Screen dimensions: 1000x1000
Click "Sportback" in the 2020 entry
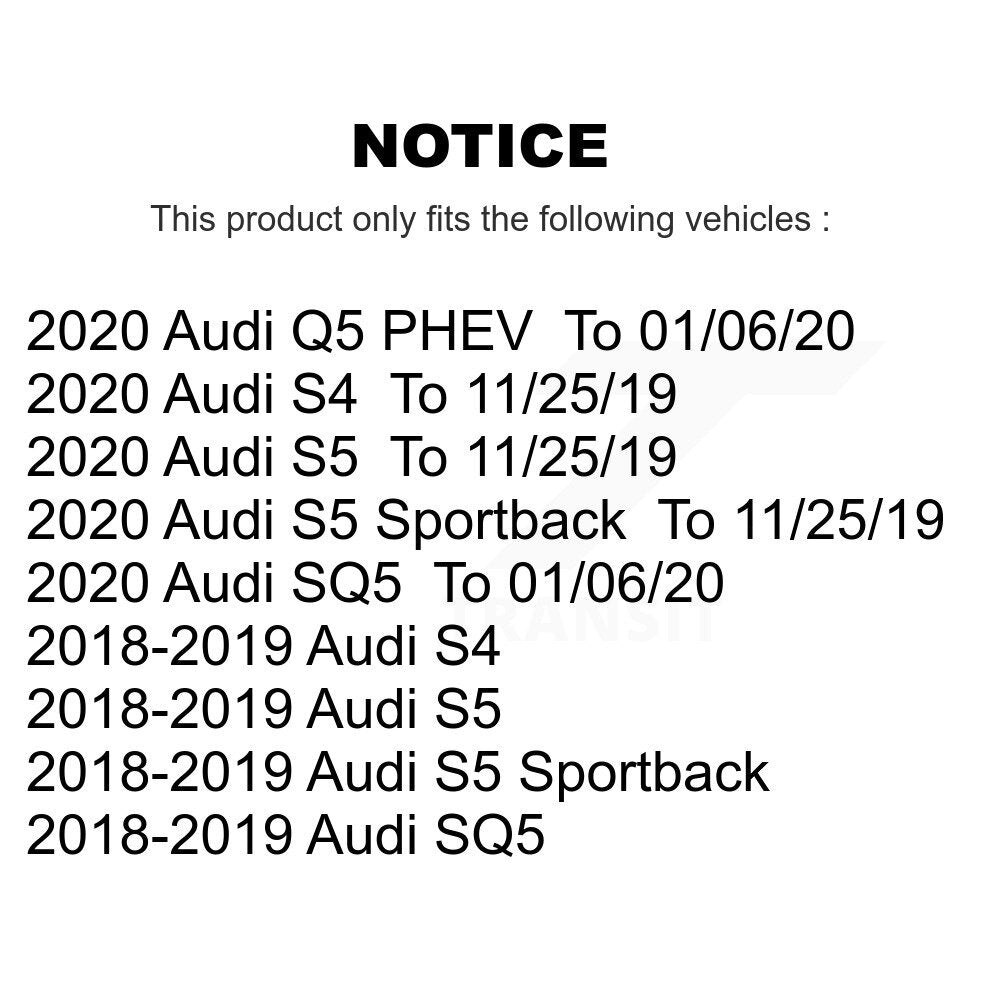pos(500,521)
